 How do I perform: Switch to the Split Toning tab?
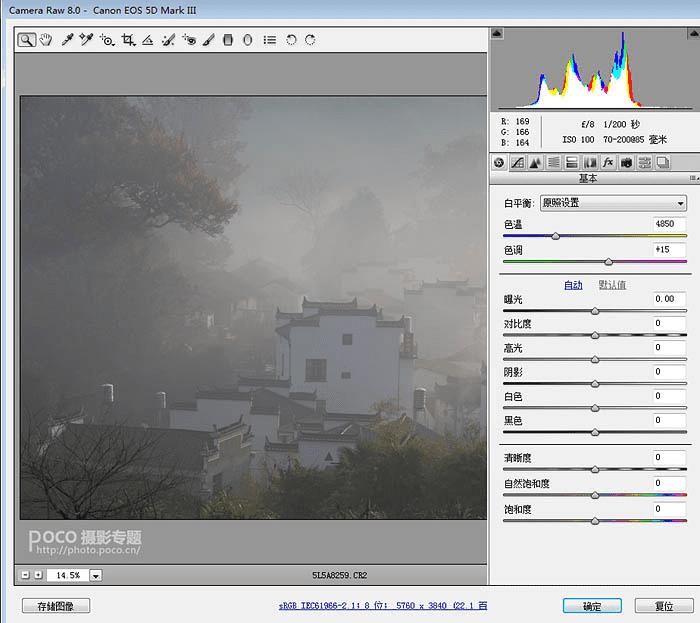[572, 162]
